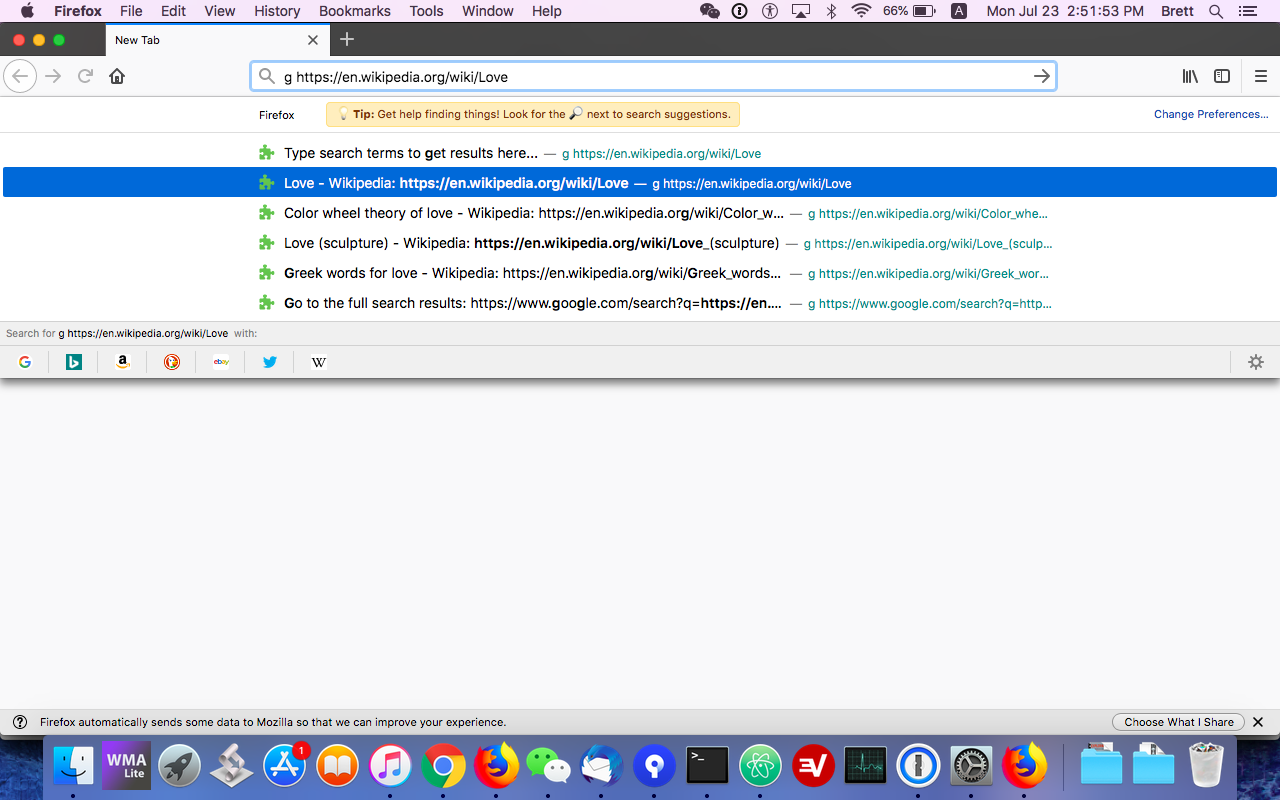Open the History menu
This screenshot has height=800, width=1280.
[x=277, y=11]
